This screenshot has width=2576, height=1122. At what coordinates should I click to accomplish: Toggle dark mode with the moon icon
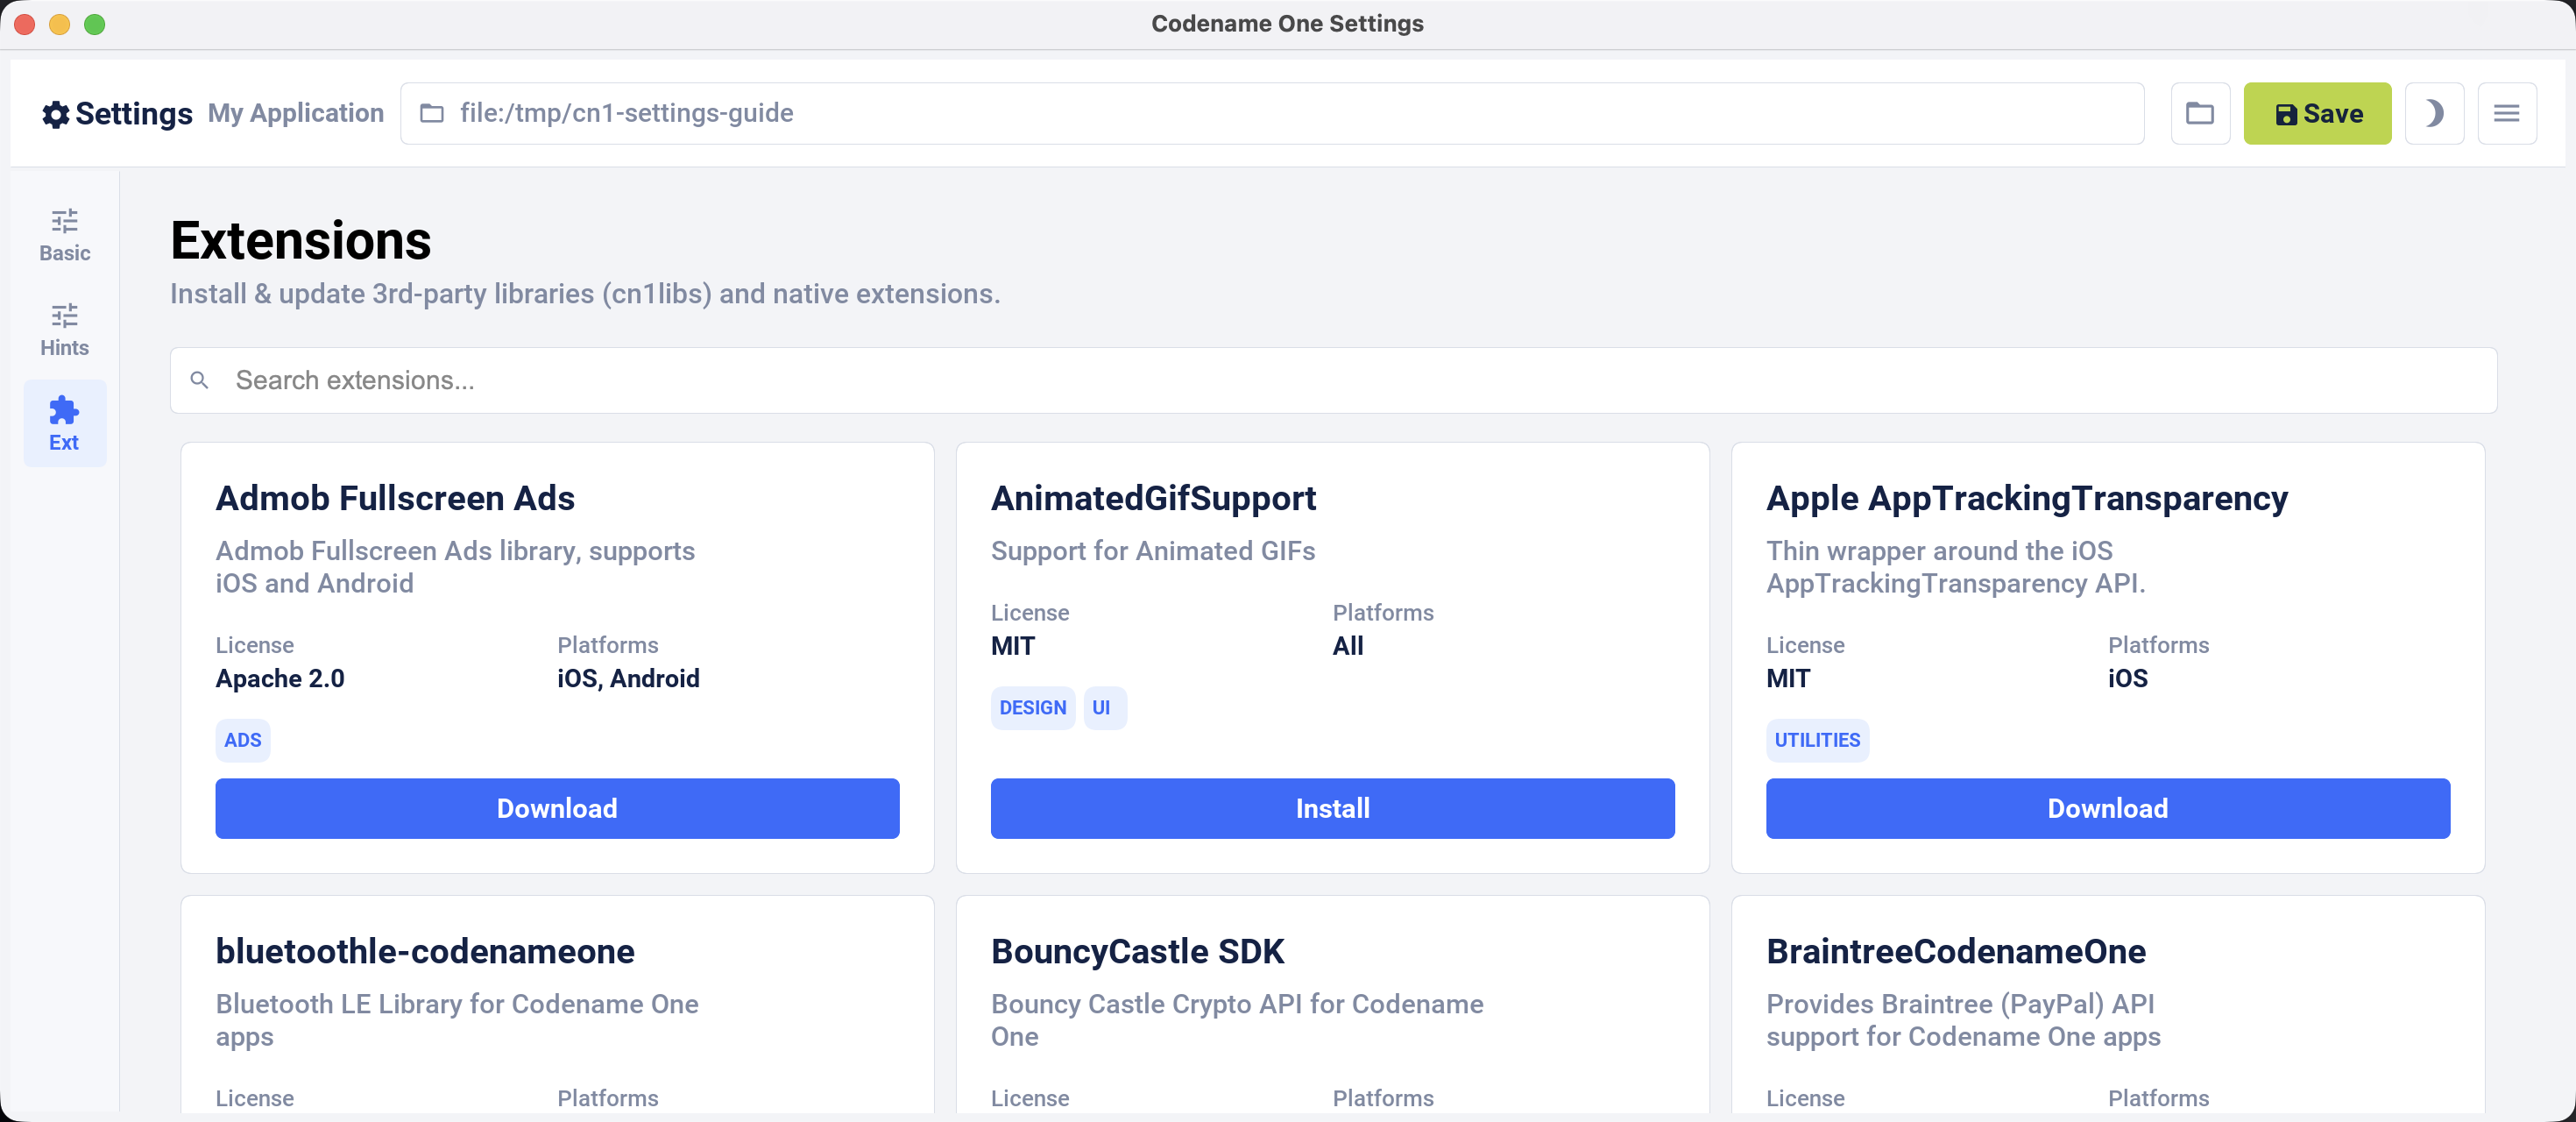(2433, 113)
